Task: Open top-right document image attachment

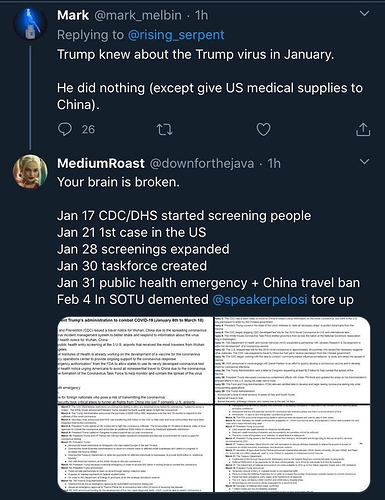Action: click(292, 360)
